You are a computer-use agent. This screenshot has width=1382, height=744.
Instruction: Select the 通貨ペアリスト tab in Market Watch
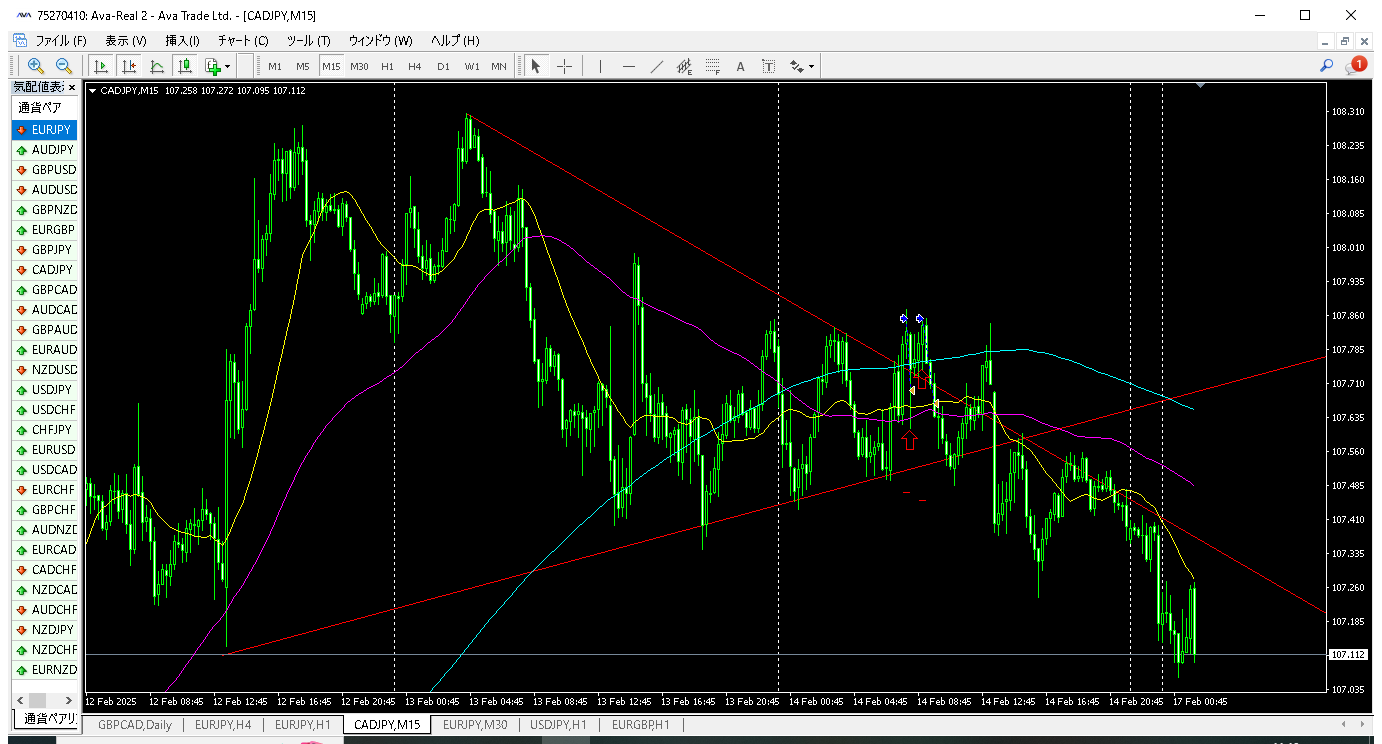(45, 719)
